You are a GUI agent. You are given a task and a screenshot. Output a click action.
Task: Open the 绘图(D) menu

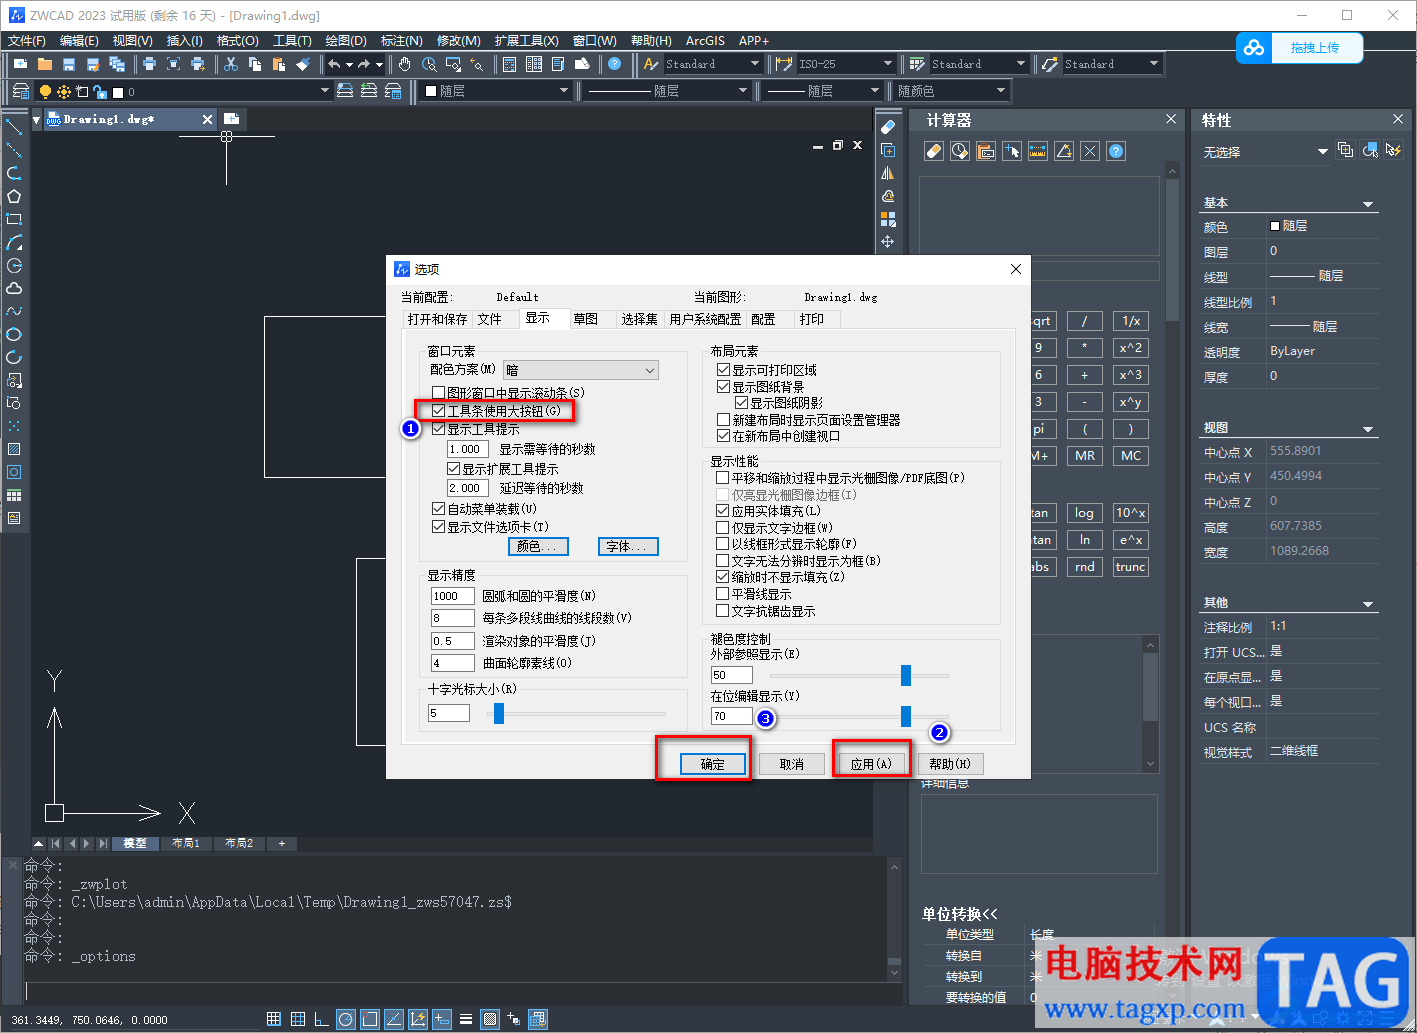pos(346,41)
